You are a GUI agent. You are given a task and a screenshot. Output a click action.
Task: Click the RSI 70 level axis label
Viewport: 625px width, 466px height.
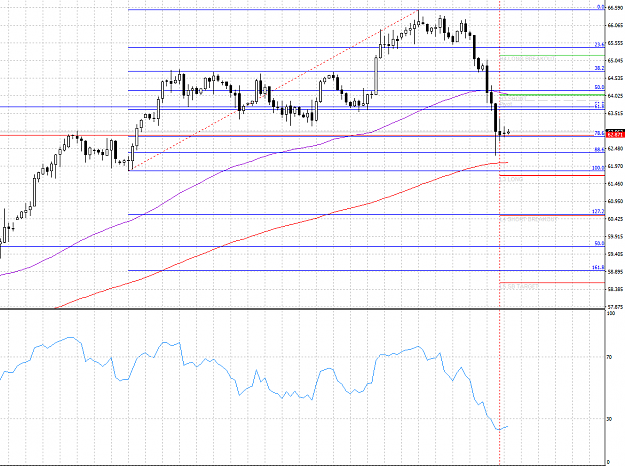point(609,358)
